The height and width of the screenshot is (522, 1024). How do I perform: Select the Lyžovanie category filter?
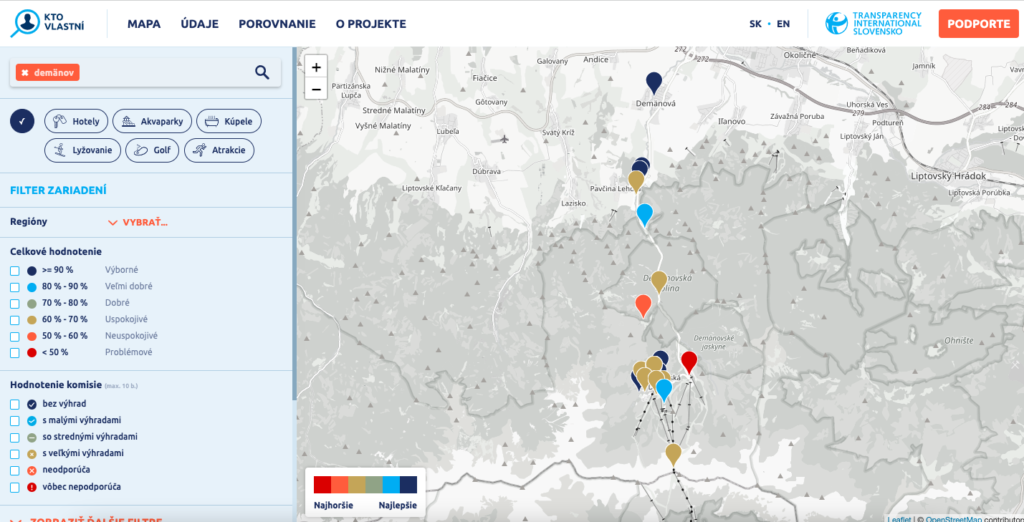click(x=83, y=150)
